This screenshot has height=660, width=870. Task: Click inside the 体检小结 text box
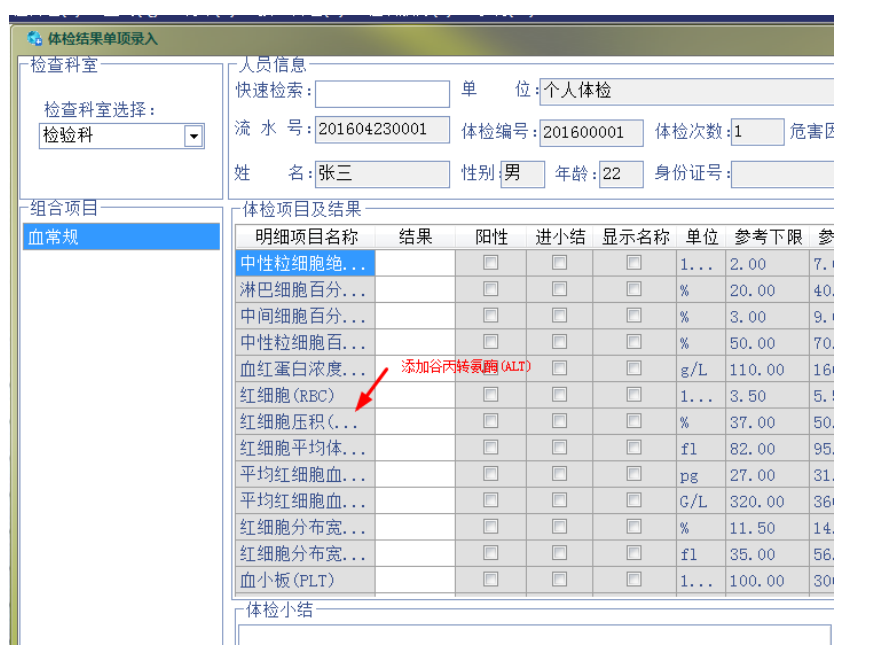coord(534,634)
